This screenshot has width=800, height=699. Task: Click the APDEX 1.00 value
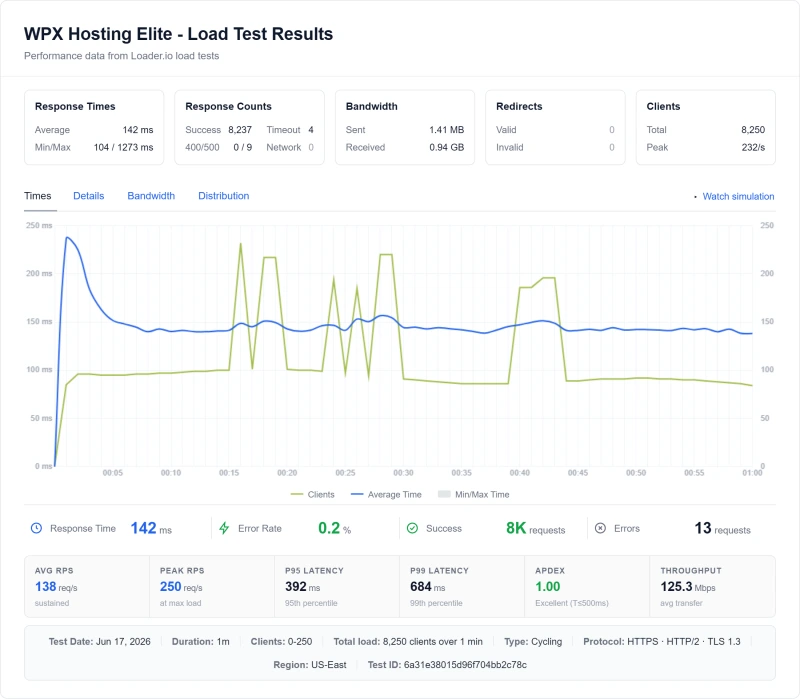tap(547, 587)
